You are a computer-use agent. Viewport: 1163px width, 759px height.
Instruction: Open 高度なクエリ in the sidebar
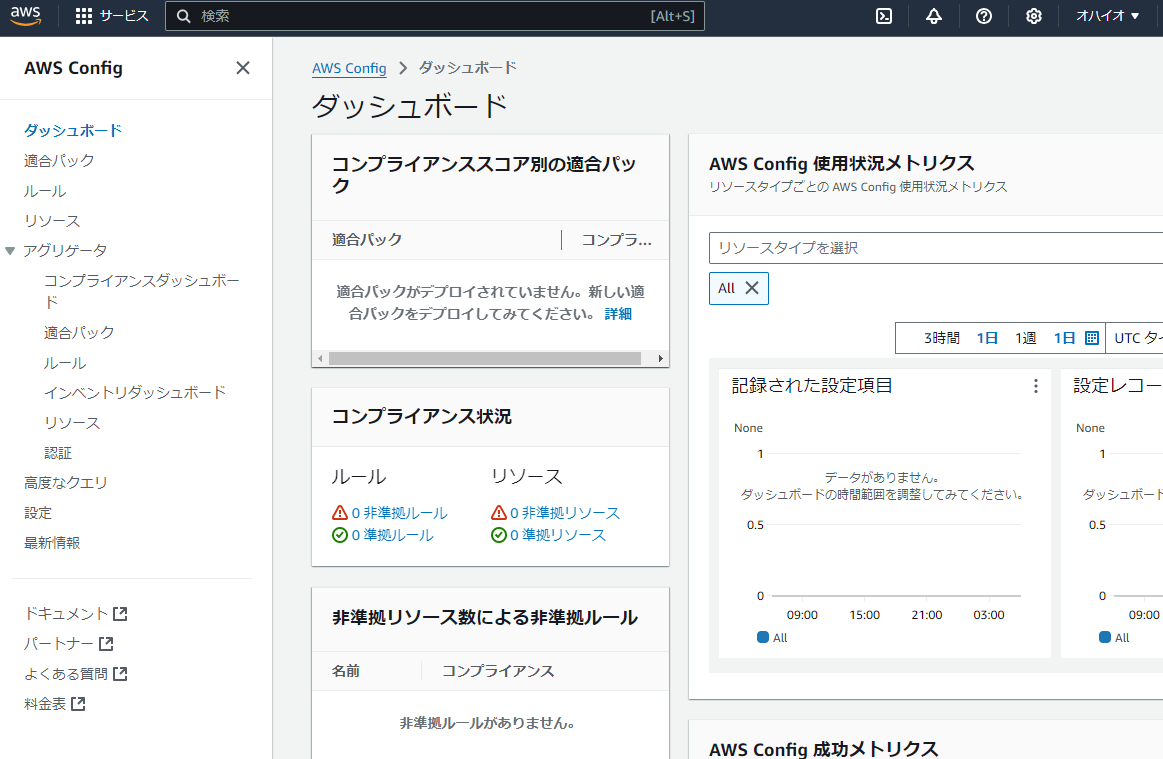[x=65, y=483]
